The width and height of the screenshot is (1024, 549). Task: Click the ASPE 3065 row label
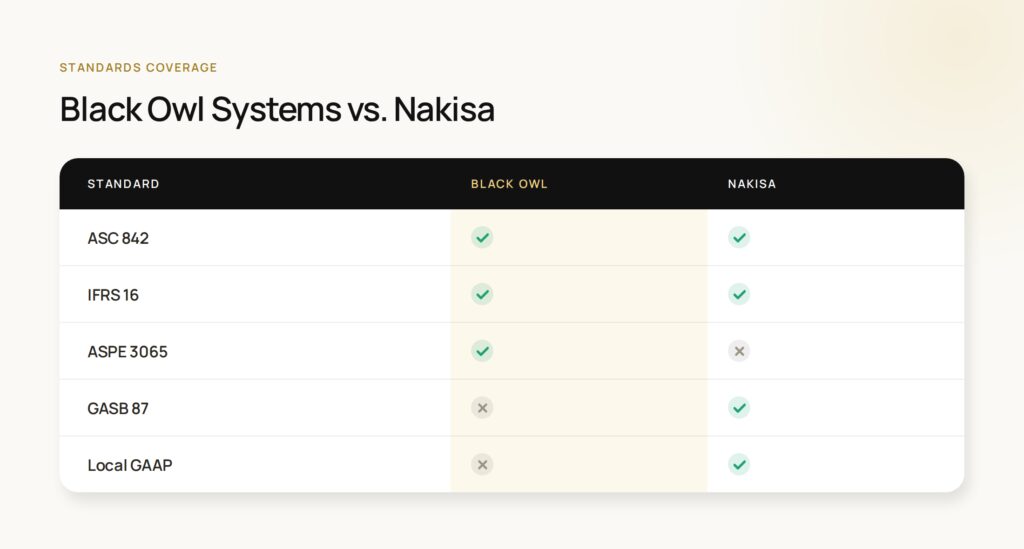[x=127, y=352]
